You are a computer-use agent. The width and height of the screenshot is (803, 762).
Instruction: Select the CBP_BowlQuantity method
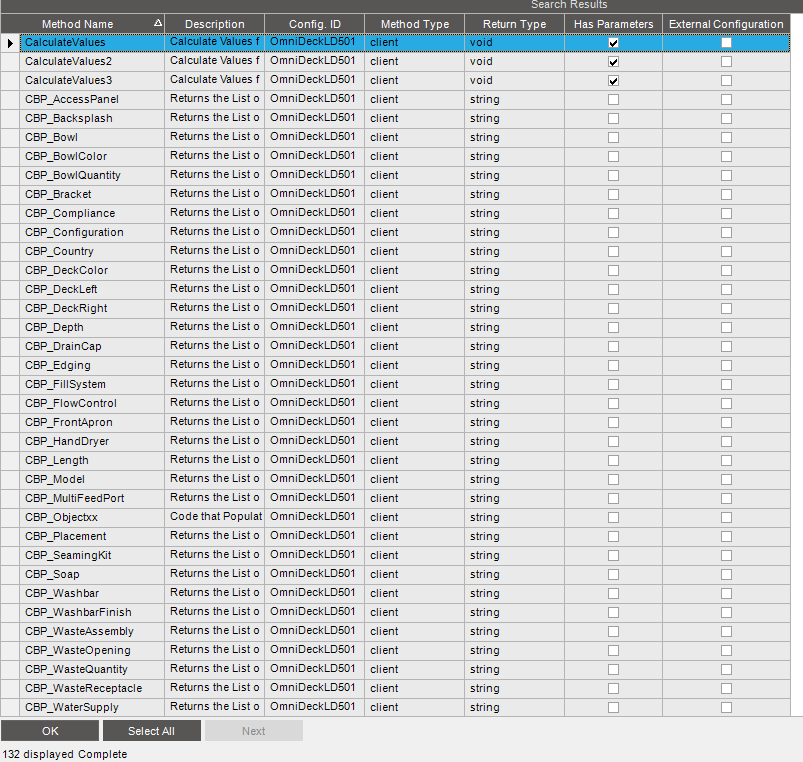(73, 175)
